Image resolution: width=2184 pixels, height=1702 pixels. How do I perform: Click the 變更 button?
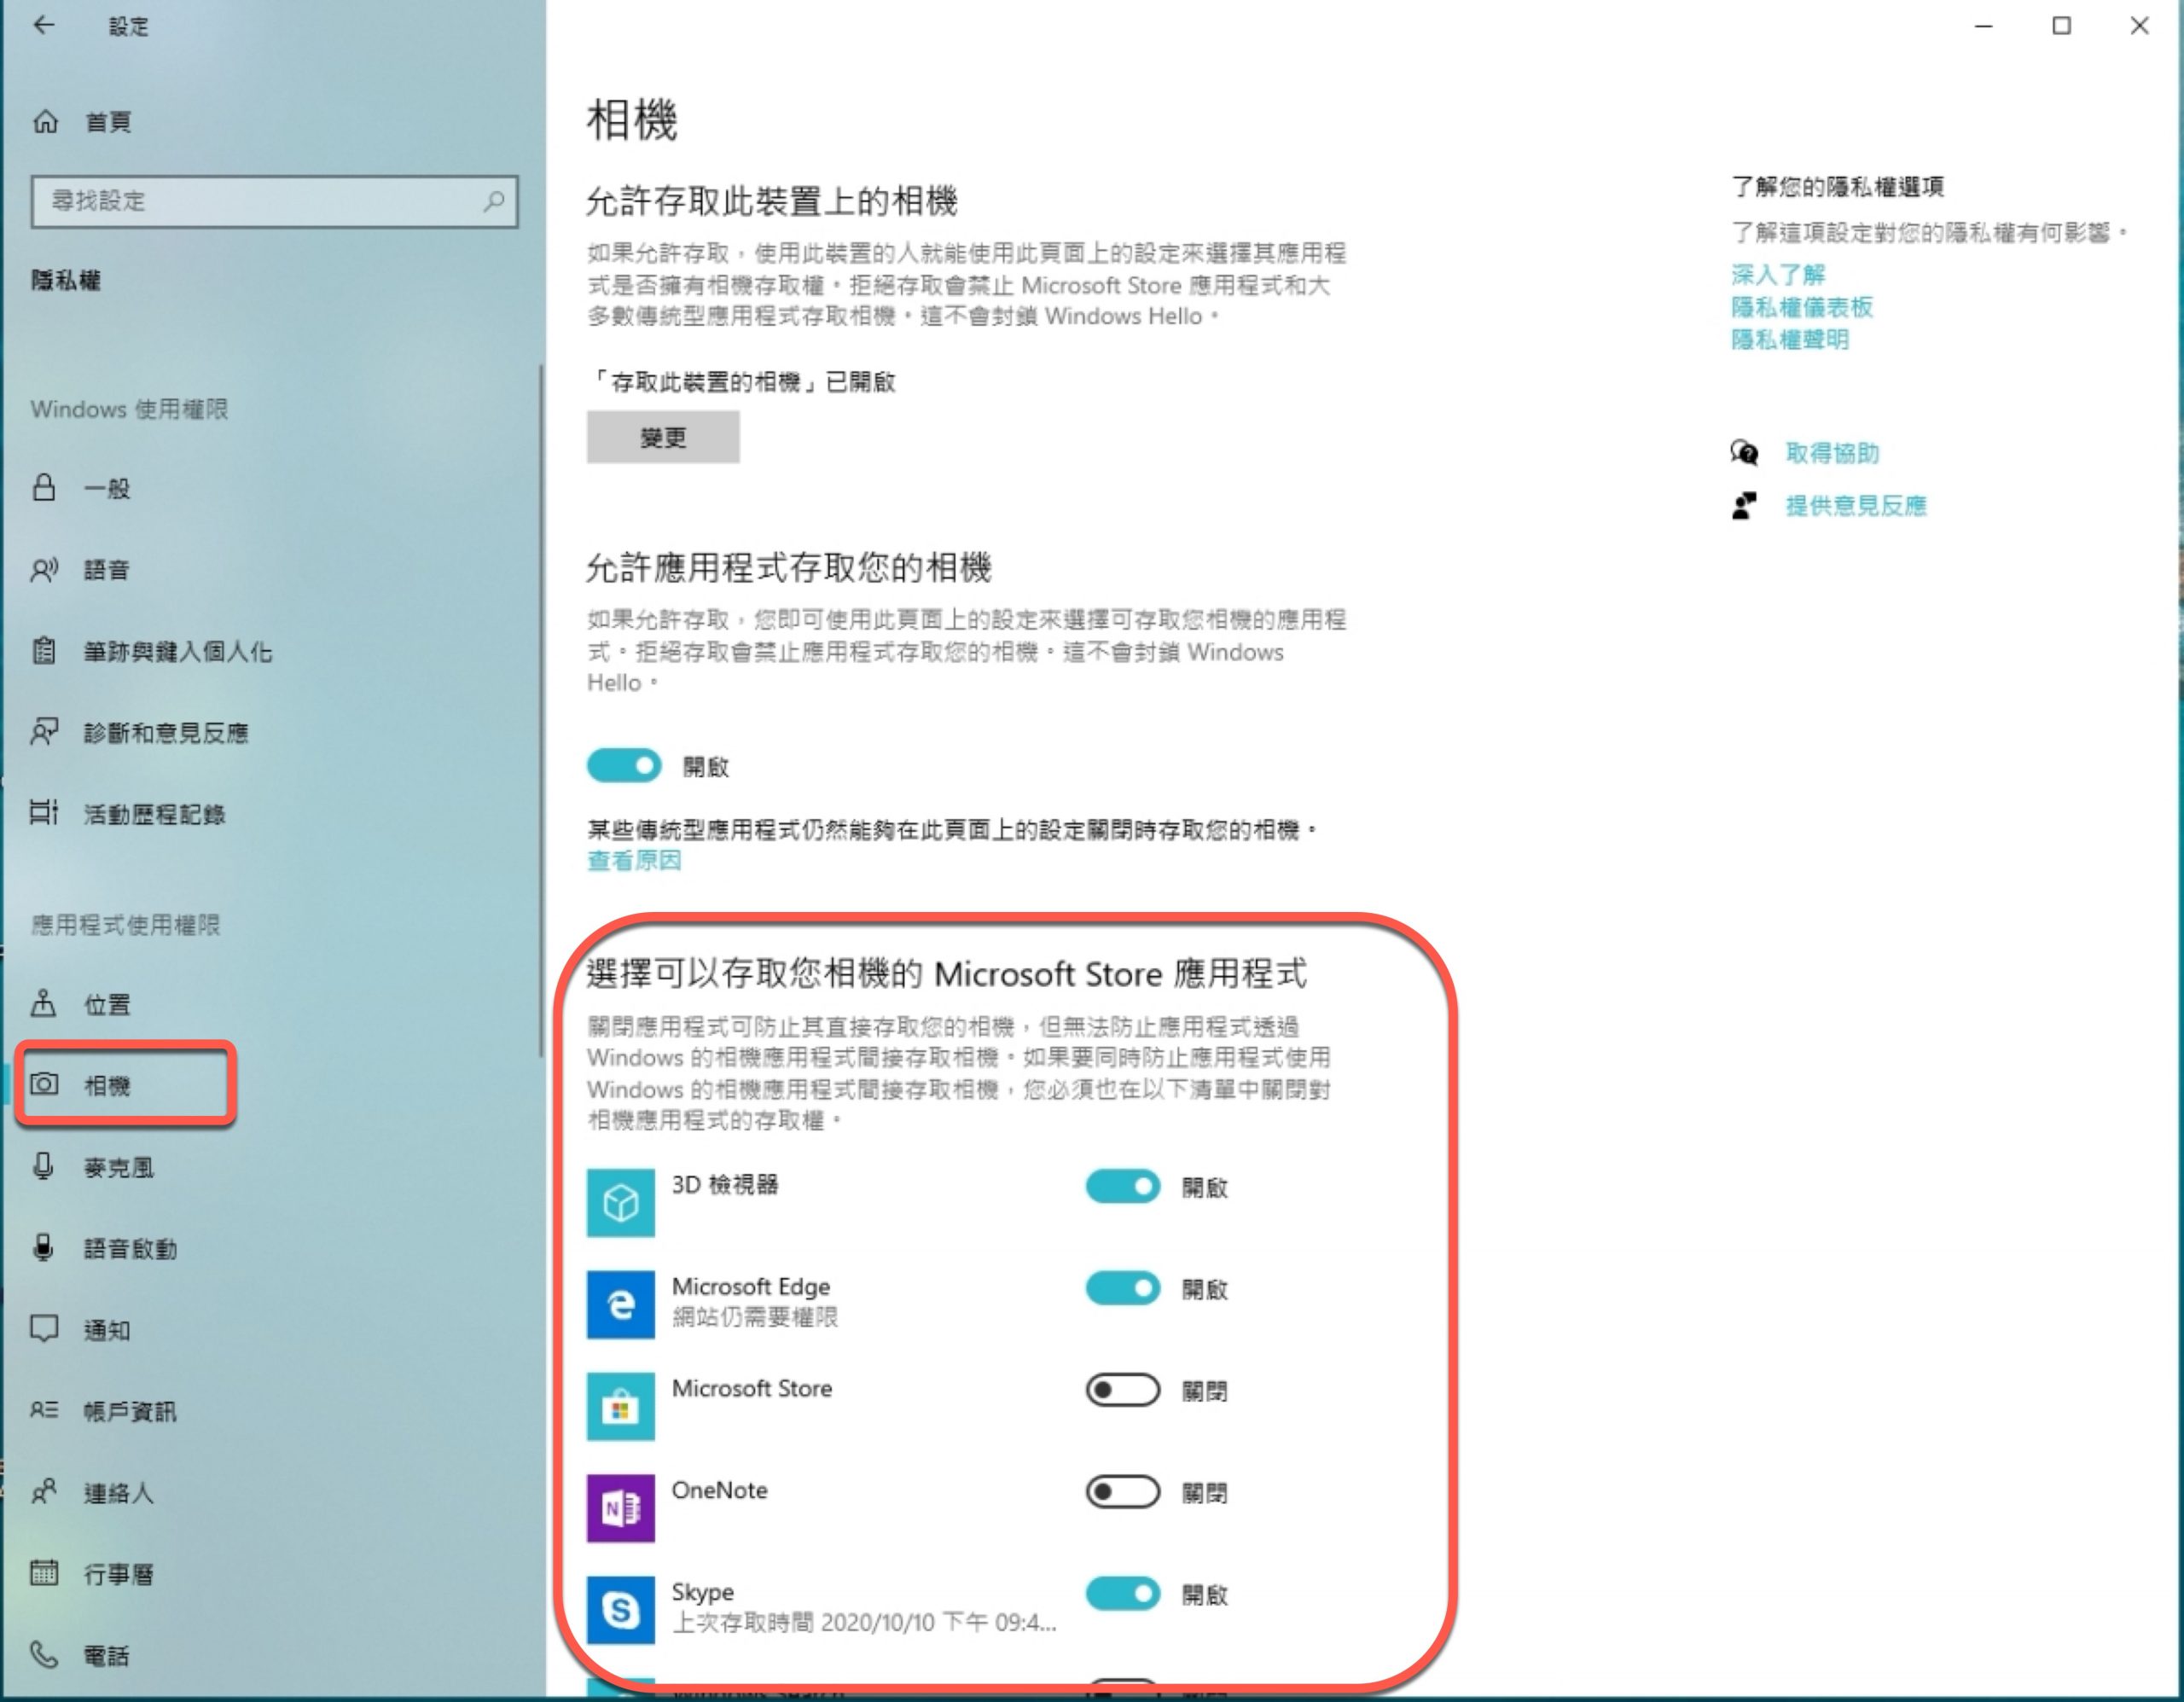tap(663, 437)
